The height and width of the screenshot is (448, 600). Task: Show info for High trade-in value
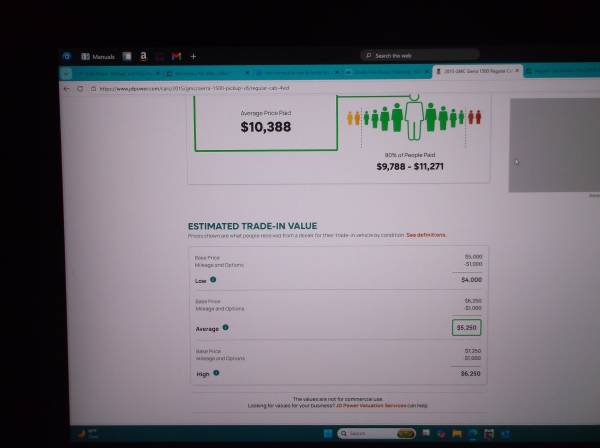[216, 373]
